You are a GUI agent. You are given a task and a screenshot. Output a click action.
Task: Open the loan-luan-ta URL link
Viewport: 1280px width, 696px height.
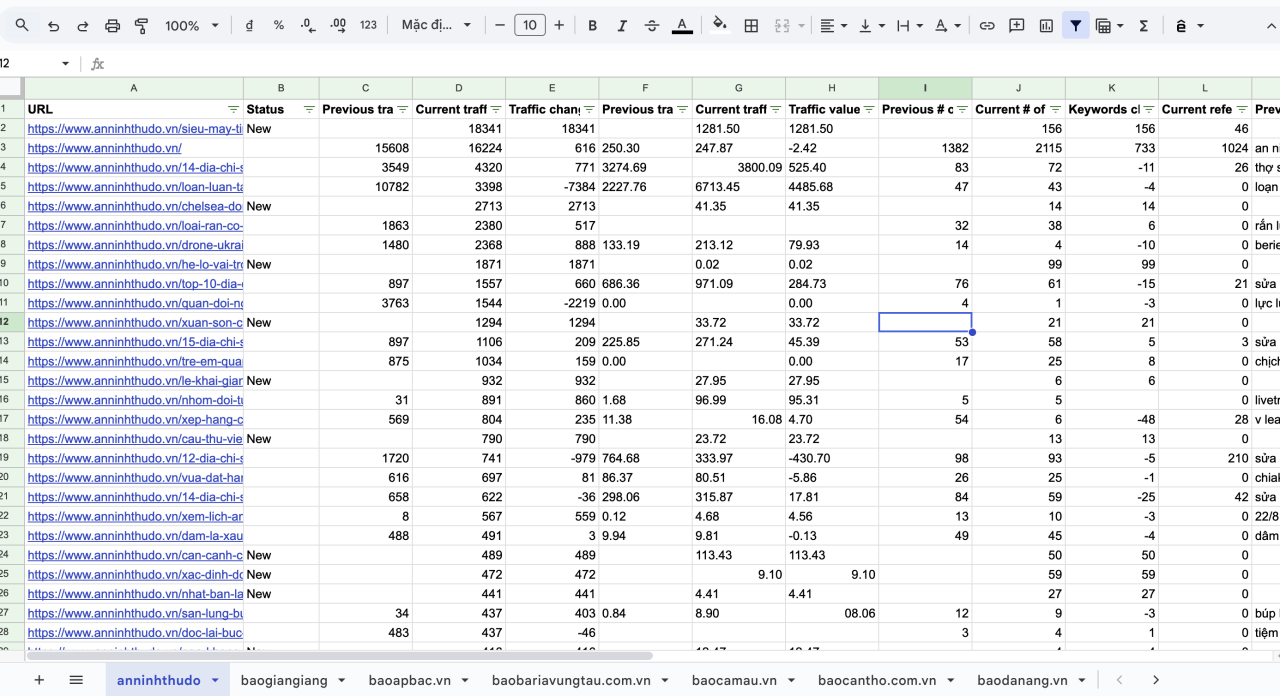pyautogui.click(x=135, y=187)
